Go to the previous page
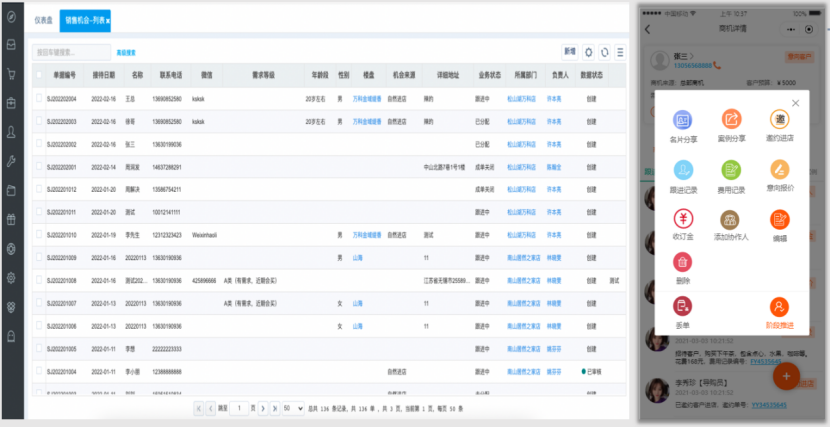The image size is (830, 427). tap(210, 408)
